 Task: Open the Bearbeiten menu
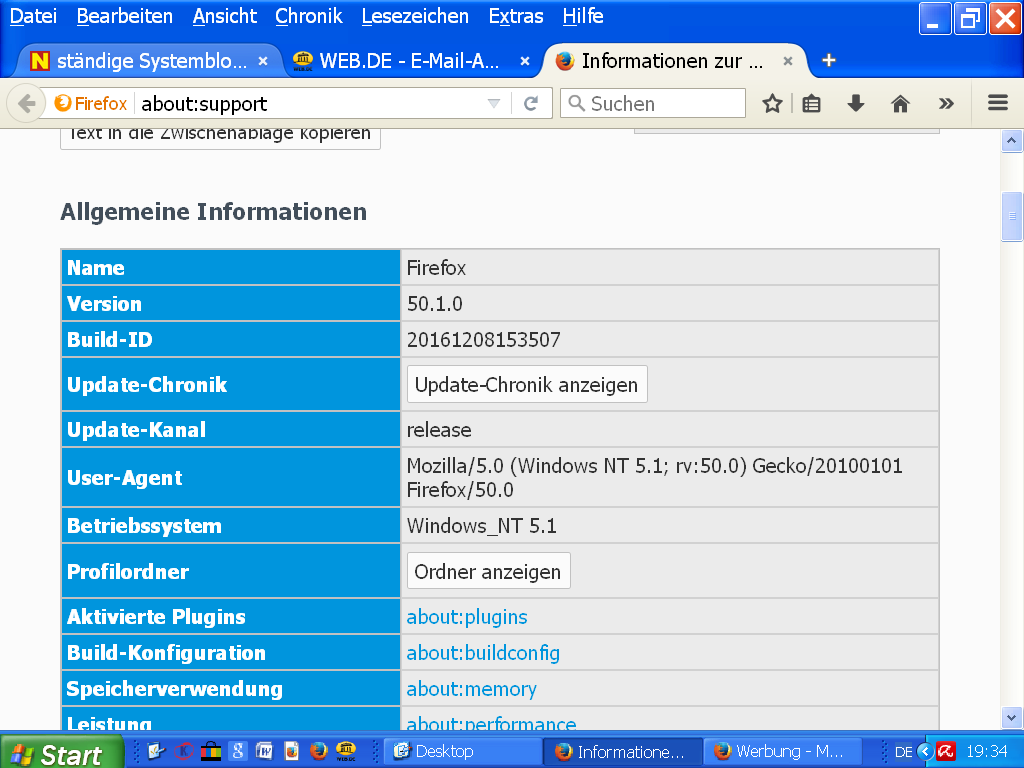coord(125,16)
